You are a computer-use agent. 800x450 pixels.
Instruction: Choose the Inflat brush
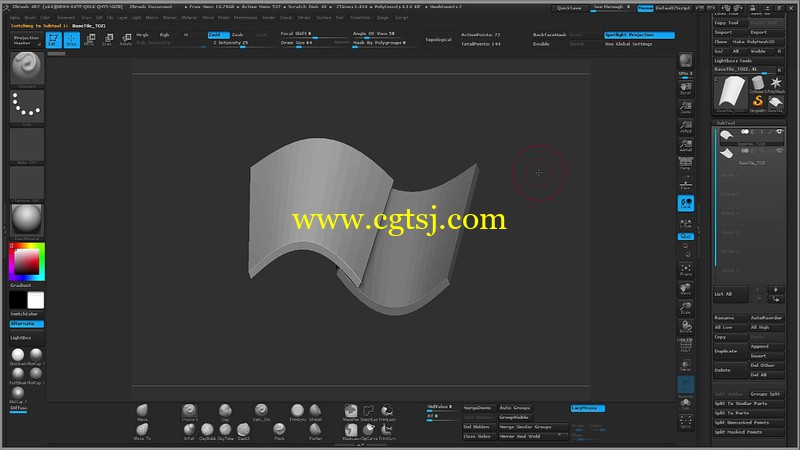coord(189,431)
